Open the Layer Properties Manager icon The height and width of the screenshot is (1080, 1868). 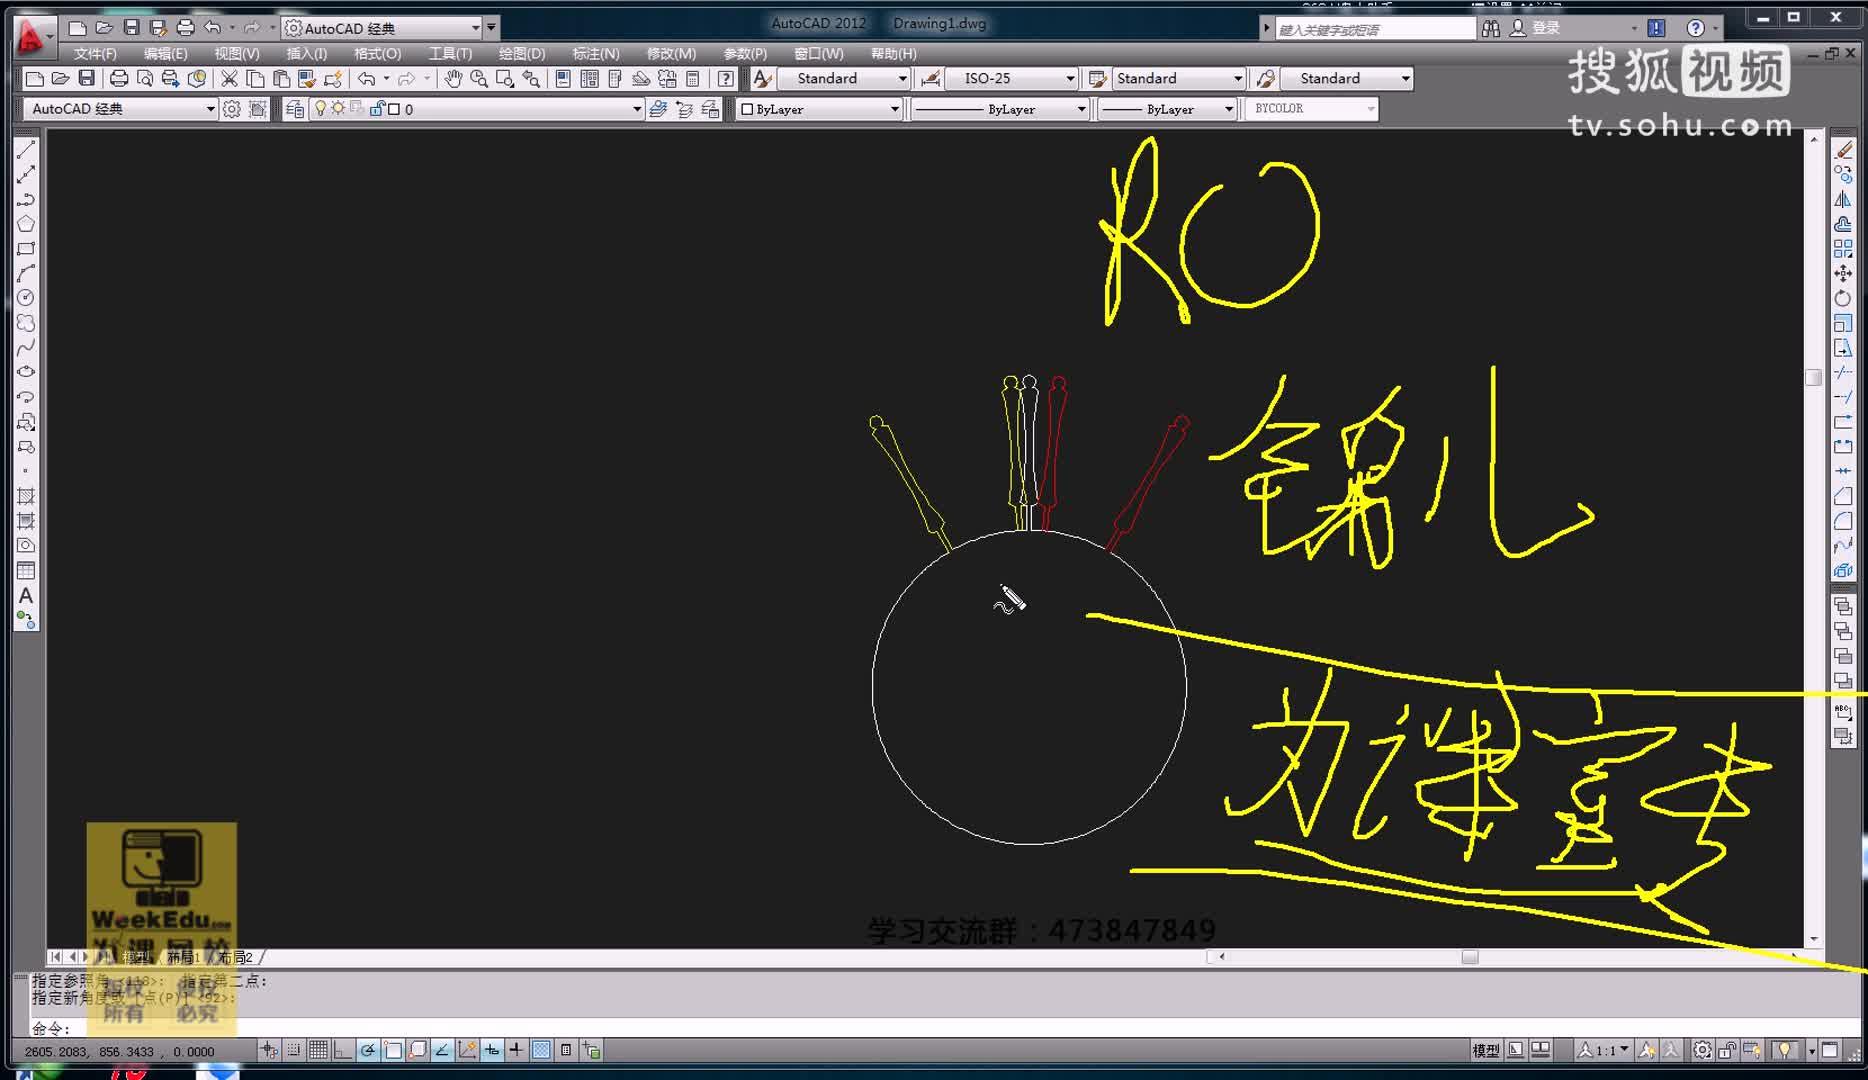(x=297, y=109)
